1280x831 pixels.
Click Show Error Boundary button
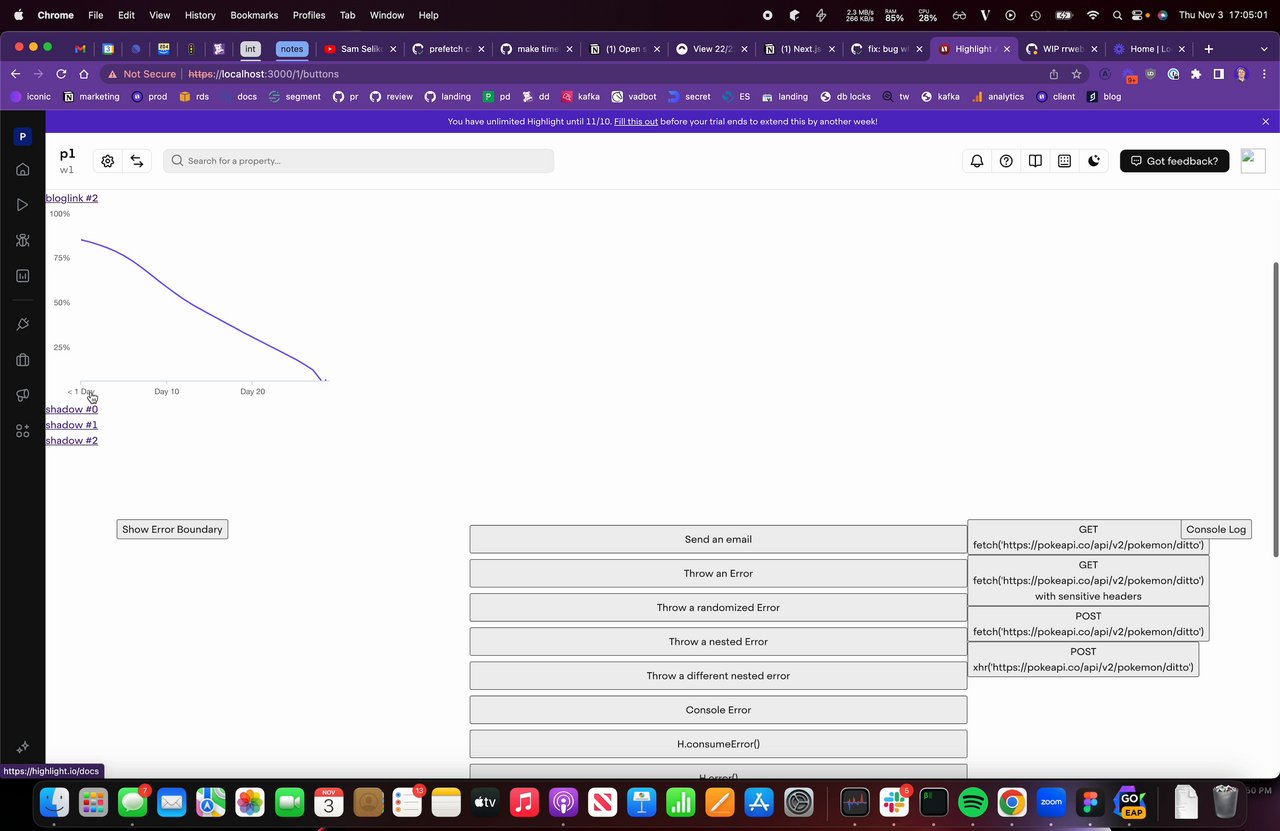pyautogui.click(x=172, y=529)
